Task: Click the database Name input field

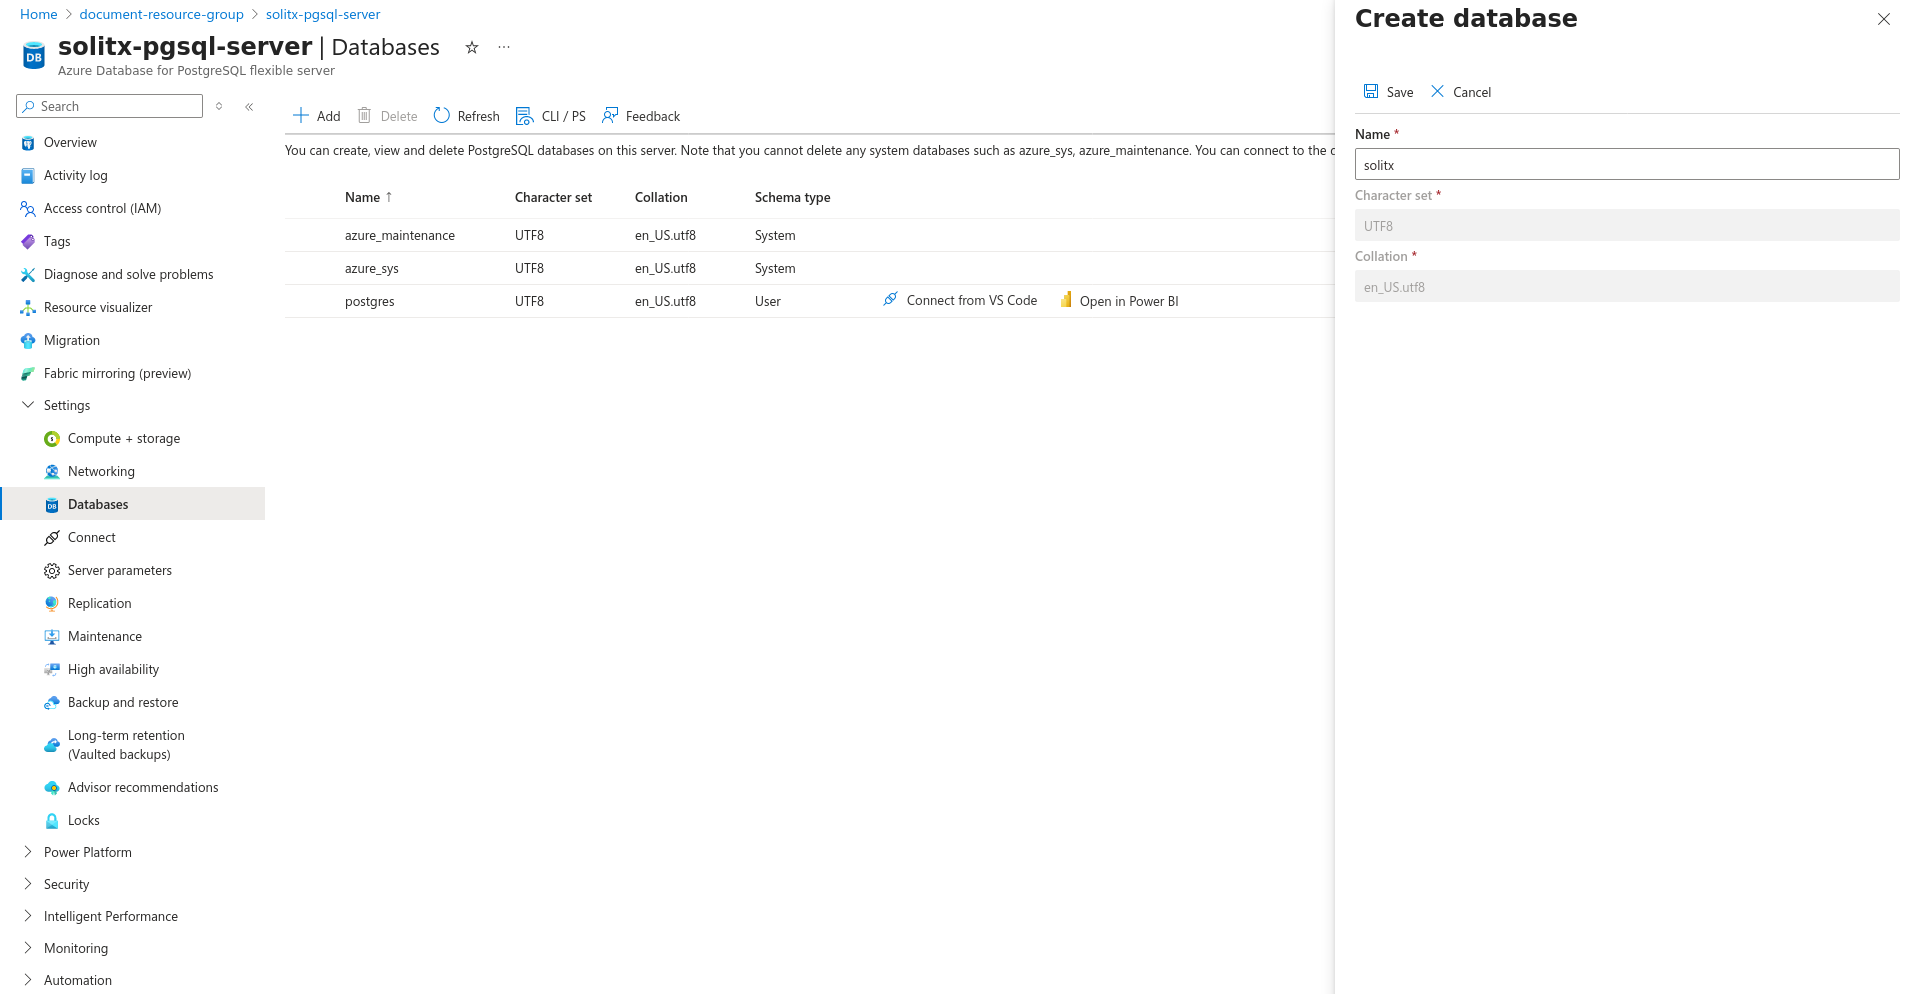Action: click(1627, 165)
